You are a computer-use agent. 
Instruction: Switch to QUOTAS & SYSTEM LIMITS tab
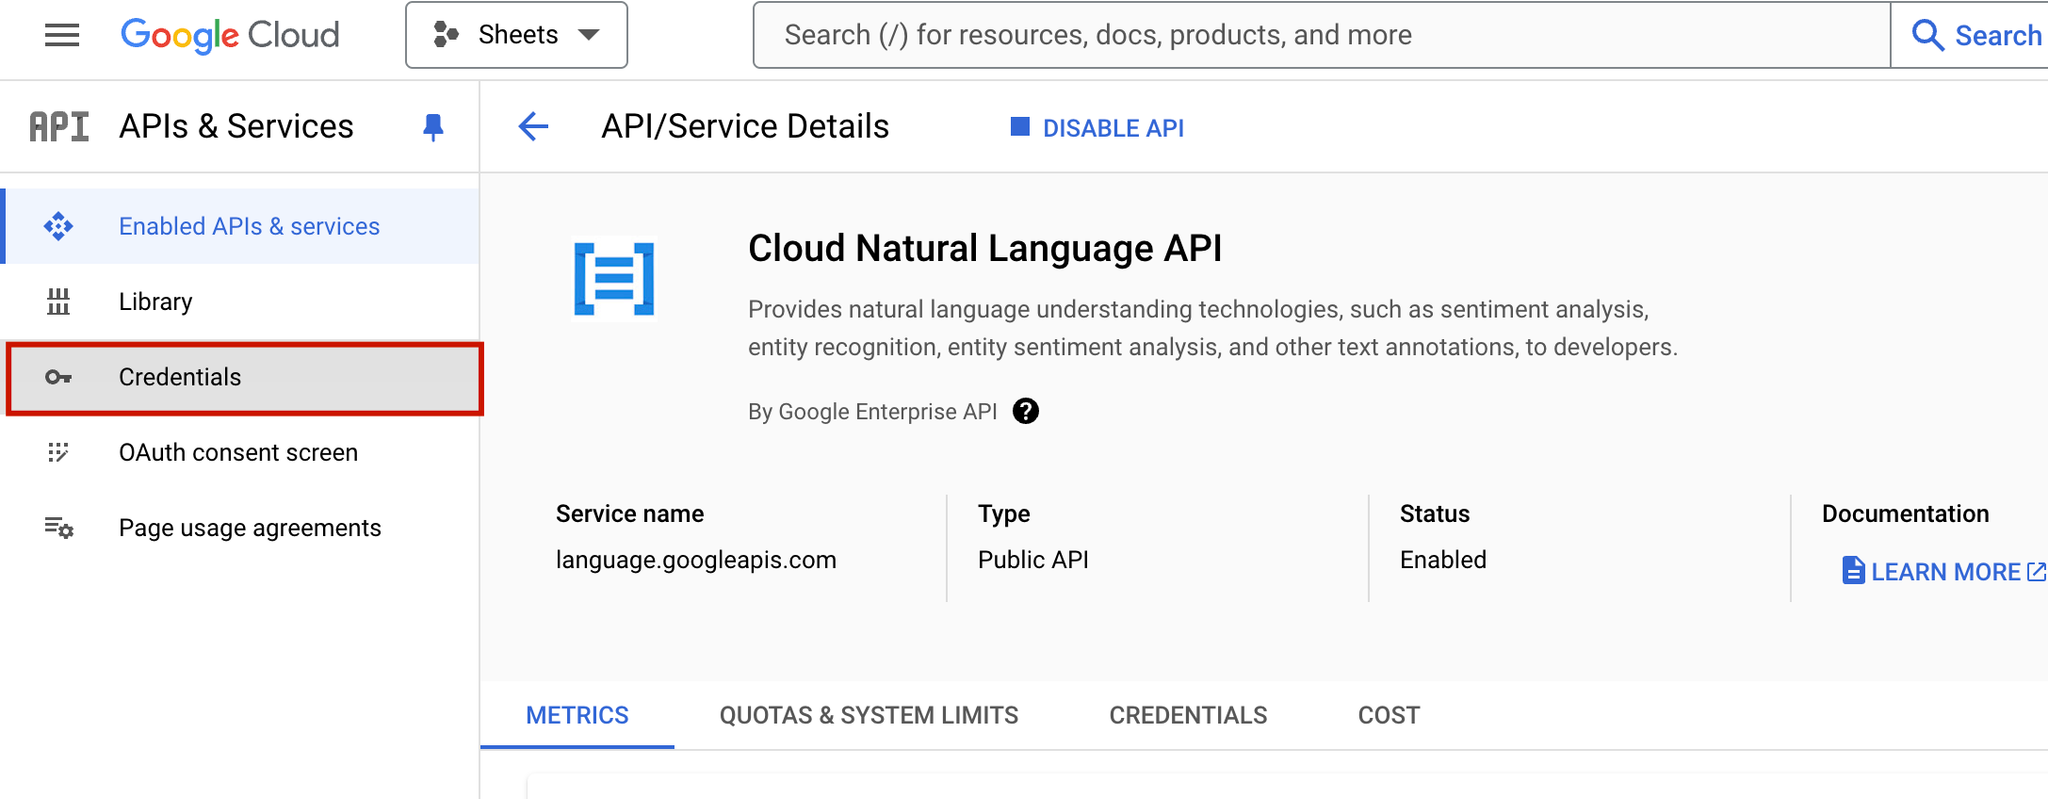click(869, 715)
